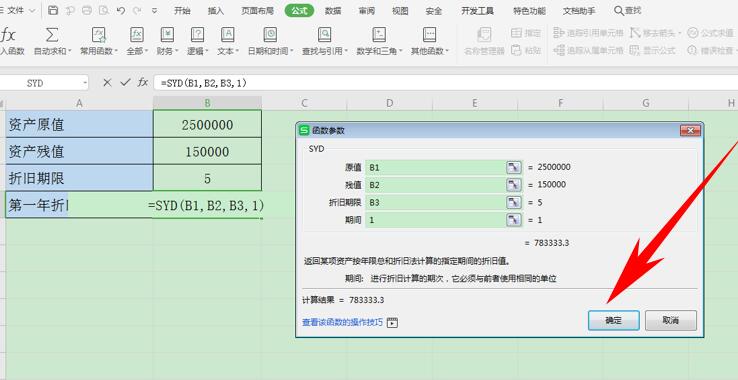Click the 原值 input field containing B1
Image resolution: width=738 pixels, height=380 pixels.
point(436,167)
